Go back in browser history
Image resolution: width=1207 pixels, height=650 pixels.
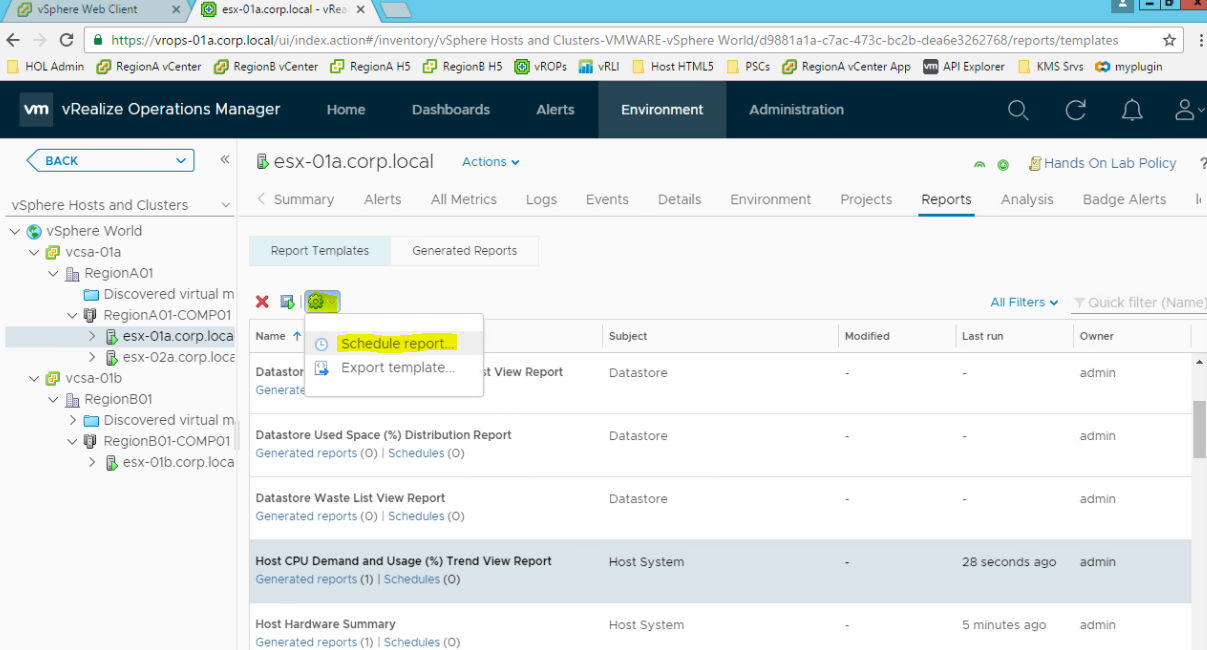13,41
